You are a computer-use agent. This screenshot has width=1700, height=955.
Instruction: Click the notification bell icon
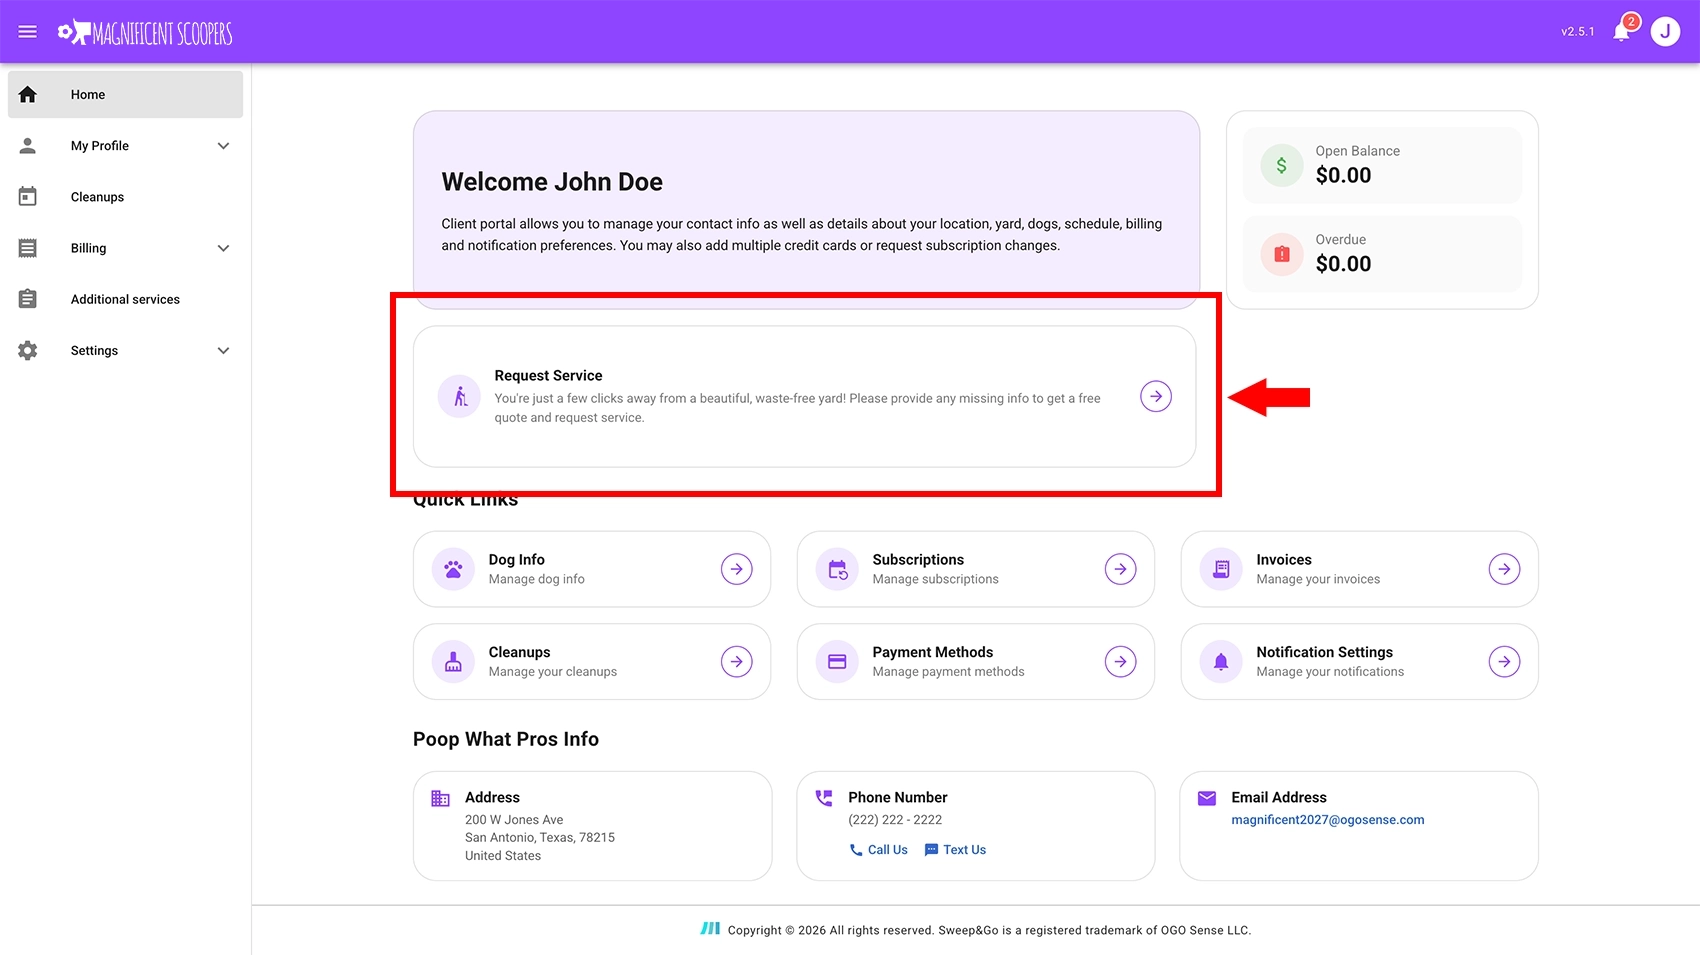(x=1620, y=31)
